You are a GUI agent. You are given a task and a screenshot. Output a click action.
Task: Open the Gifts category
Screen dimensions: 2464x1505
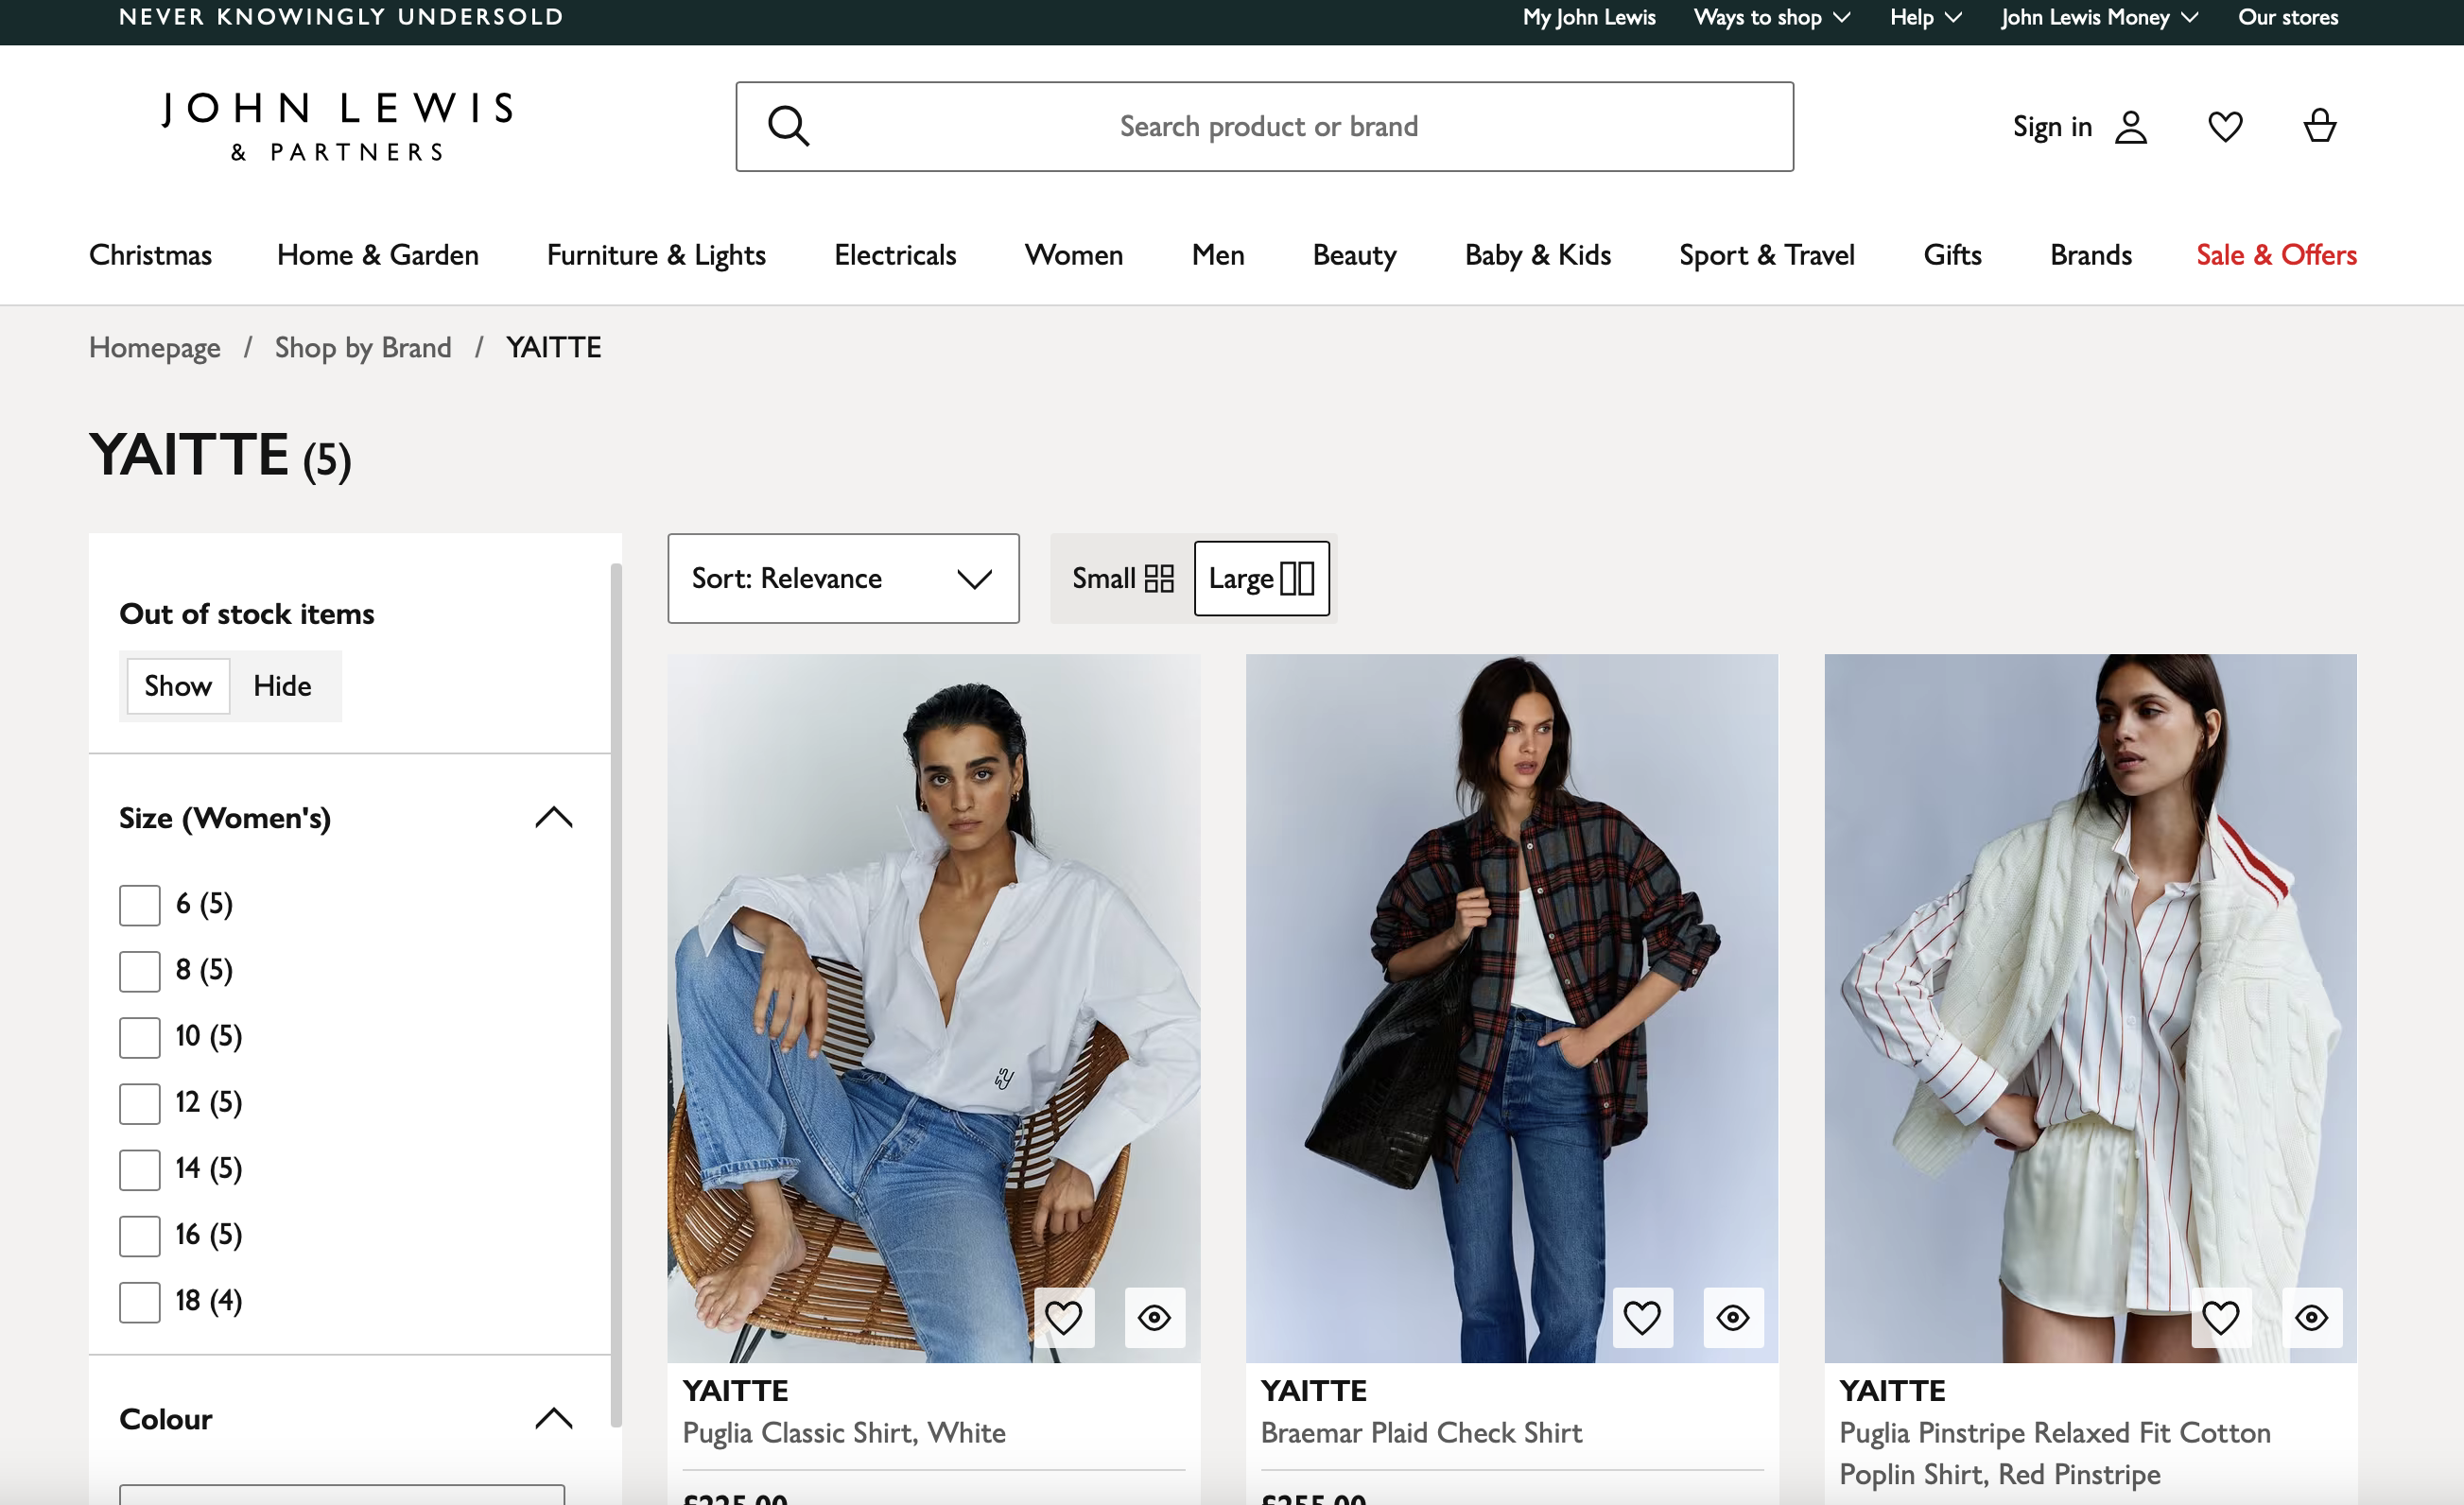(1952, 255)
